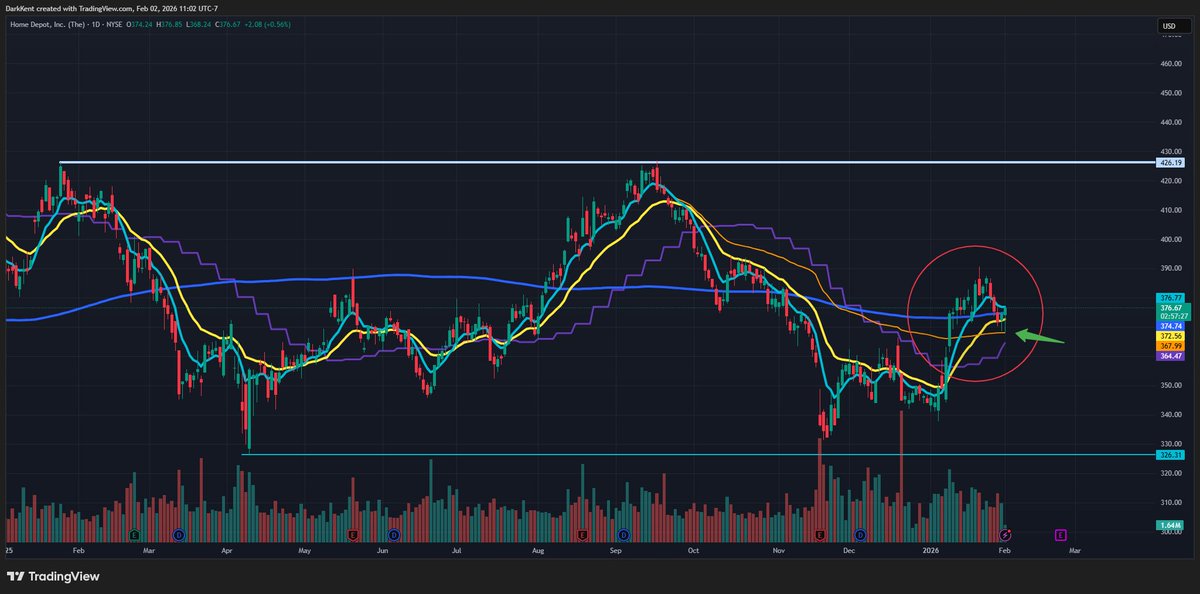Click the Mar label at time axis end
Screen dimensions: 1200x594
pyautogui.click(x=1075, y=550)
